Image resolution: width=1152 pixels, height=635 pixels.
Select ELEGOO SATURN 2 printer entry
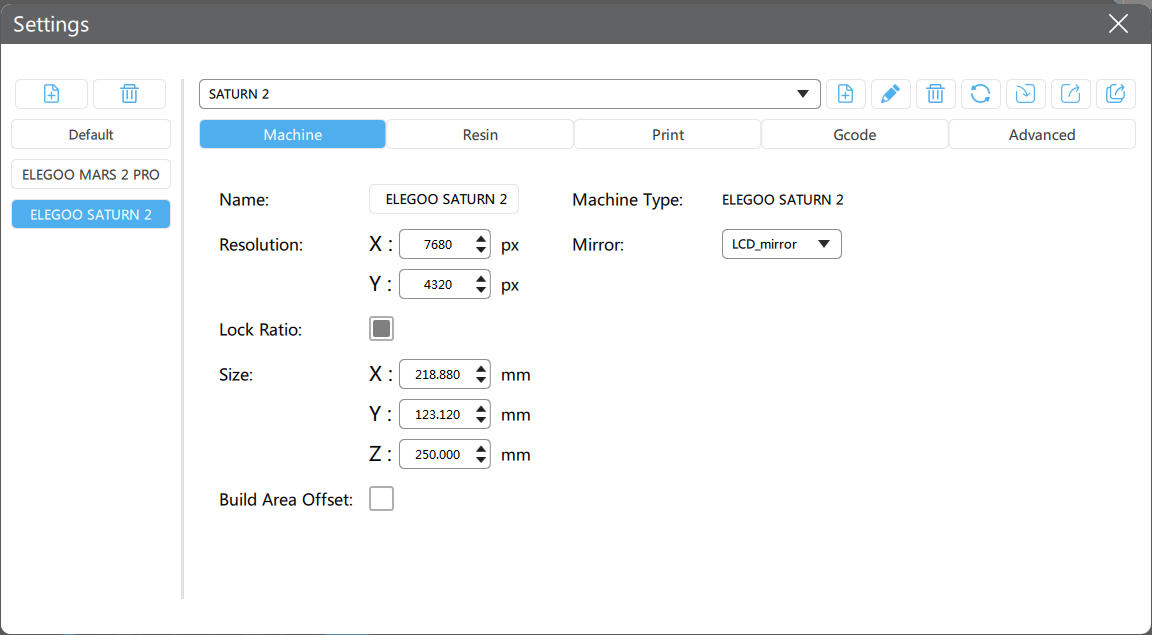click(x=91, y=215)
